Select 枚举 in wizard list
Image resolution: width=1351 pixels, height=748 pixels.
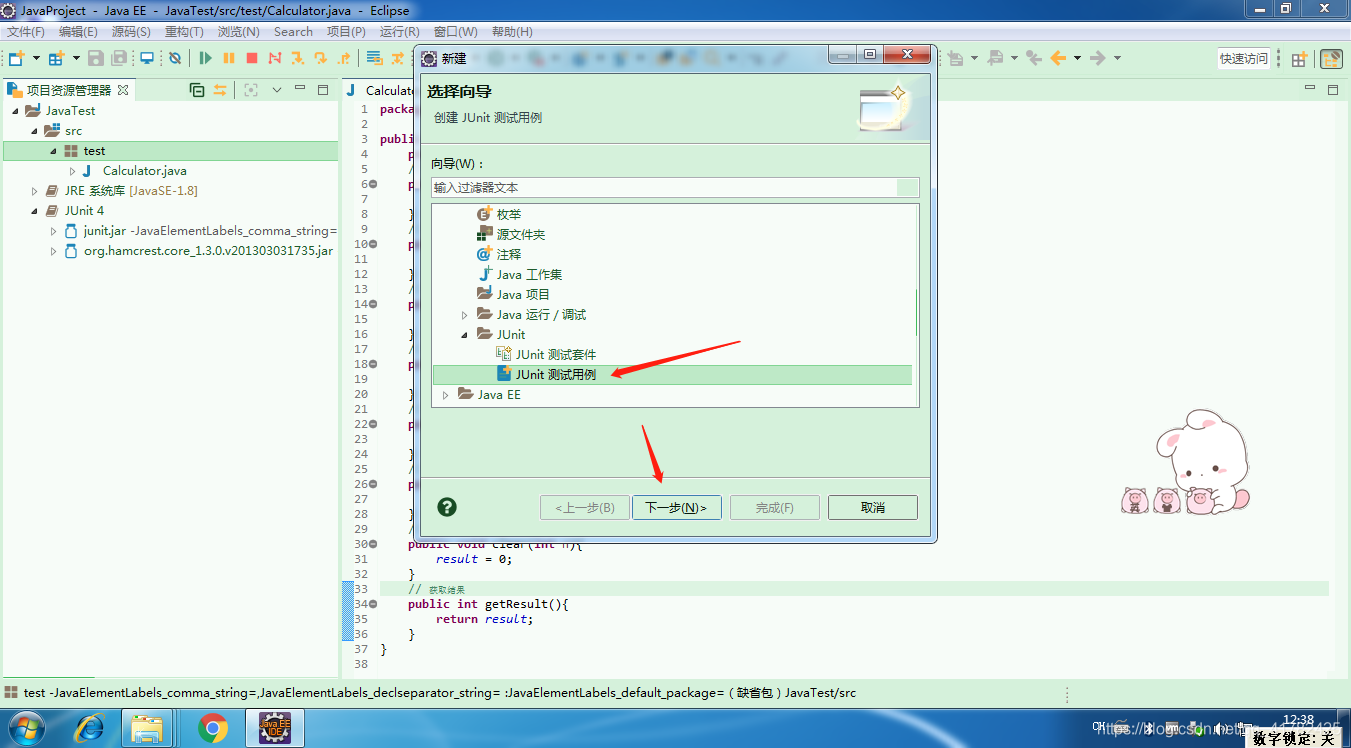pos(508,214)
